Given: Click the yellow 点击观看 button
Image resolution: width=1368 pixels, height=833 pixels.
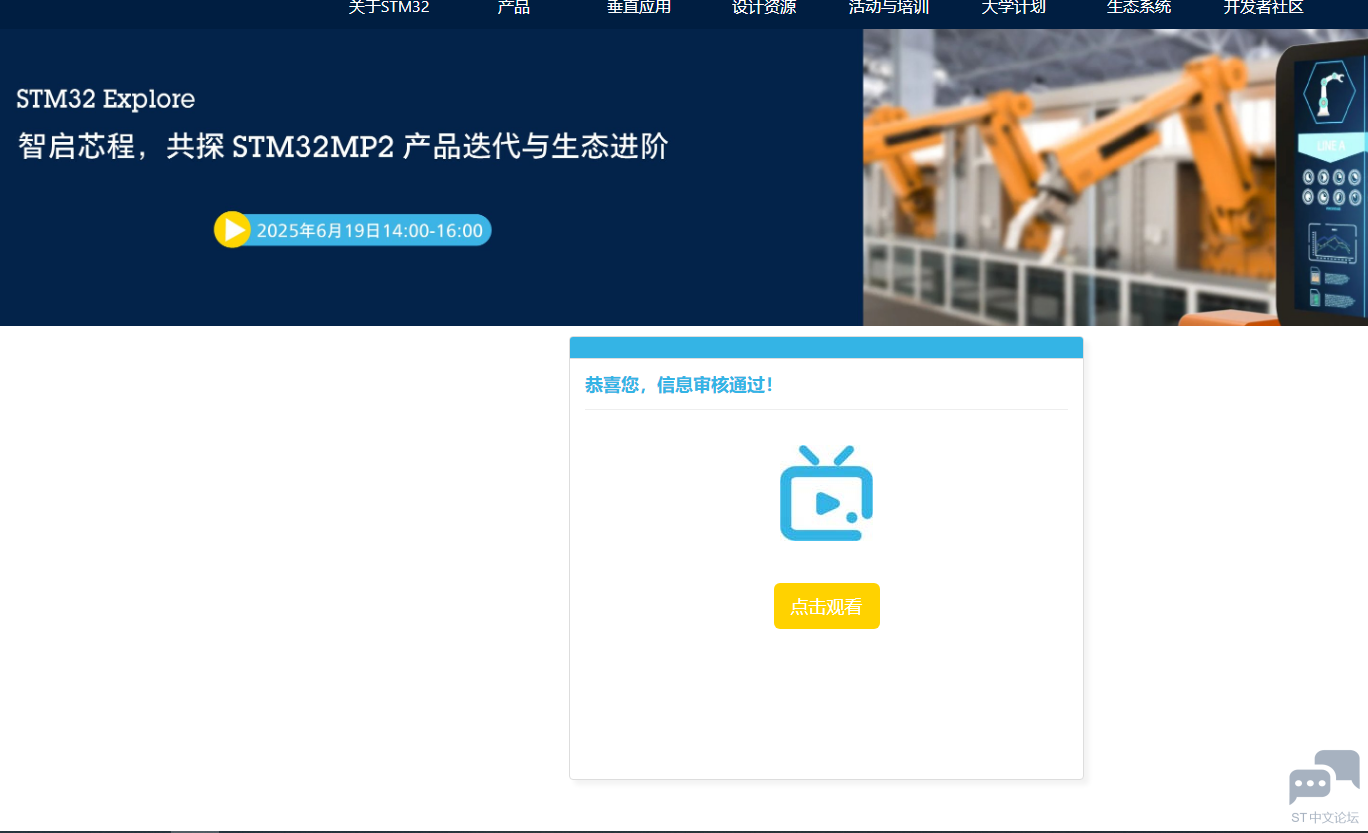Looking at the screenshot, I should 827,606.
